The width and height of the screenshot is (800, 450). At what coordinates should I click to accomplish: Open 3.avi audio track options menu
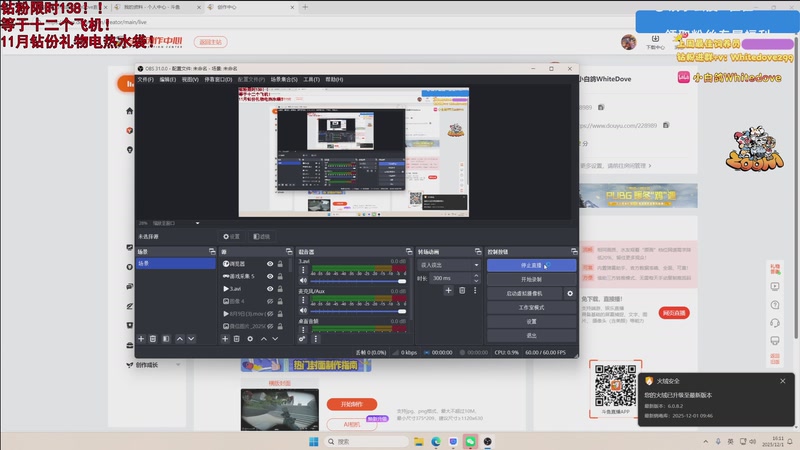pyautogui.click(x=303, y=270)
